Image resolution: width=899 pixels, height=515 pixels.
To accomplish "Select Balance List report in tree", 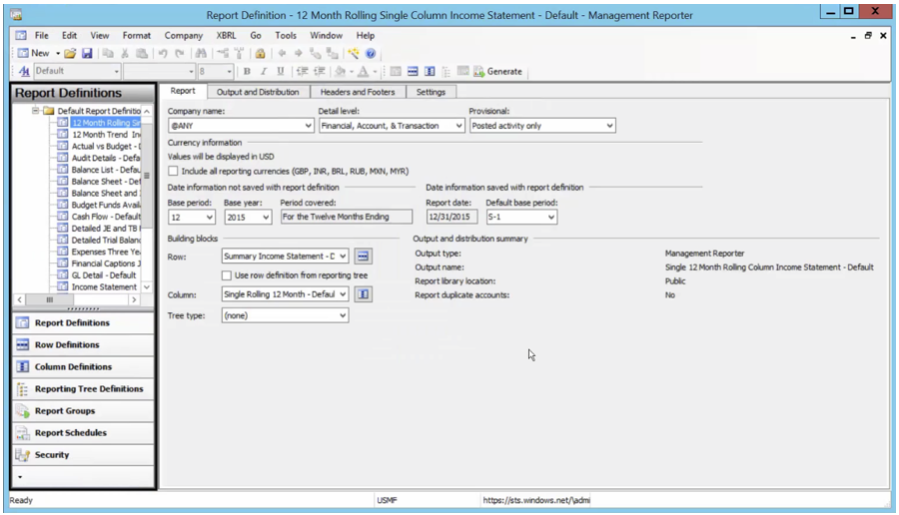I will click(105, 170).
